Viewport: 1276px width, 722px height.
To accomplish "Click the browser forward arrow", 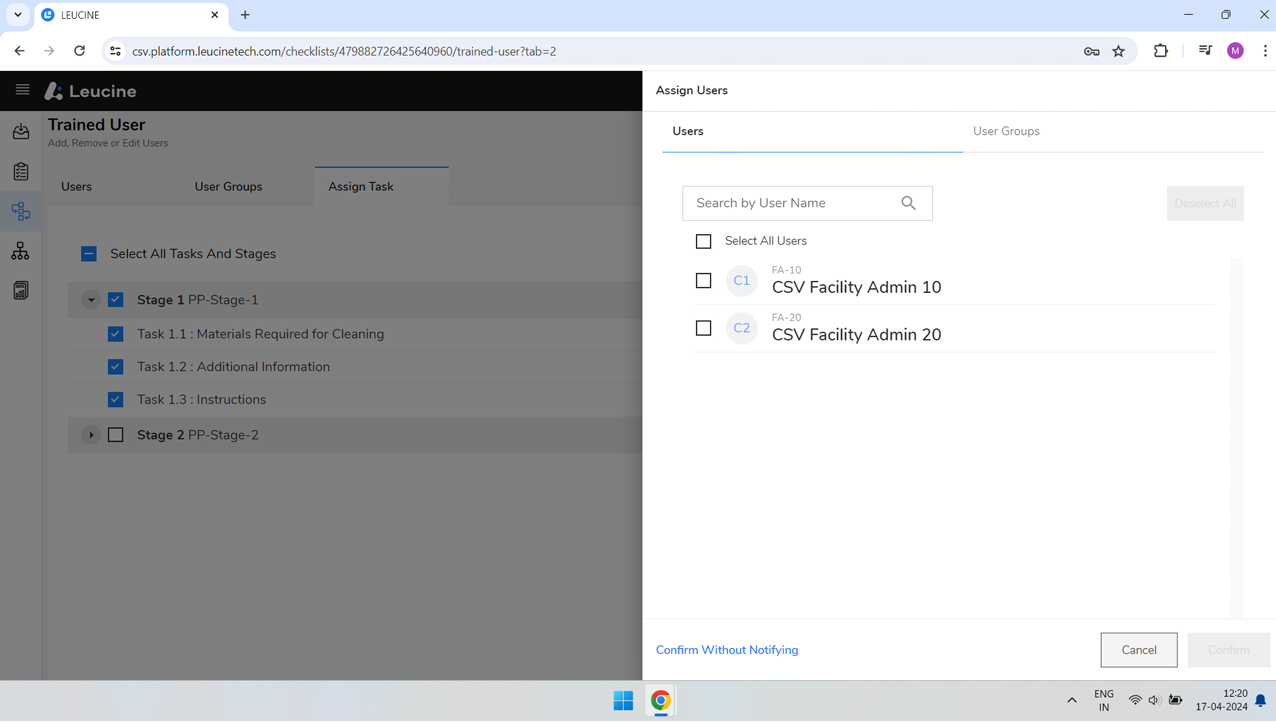I will (x=49, y=51).
